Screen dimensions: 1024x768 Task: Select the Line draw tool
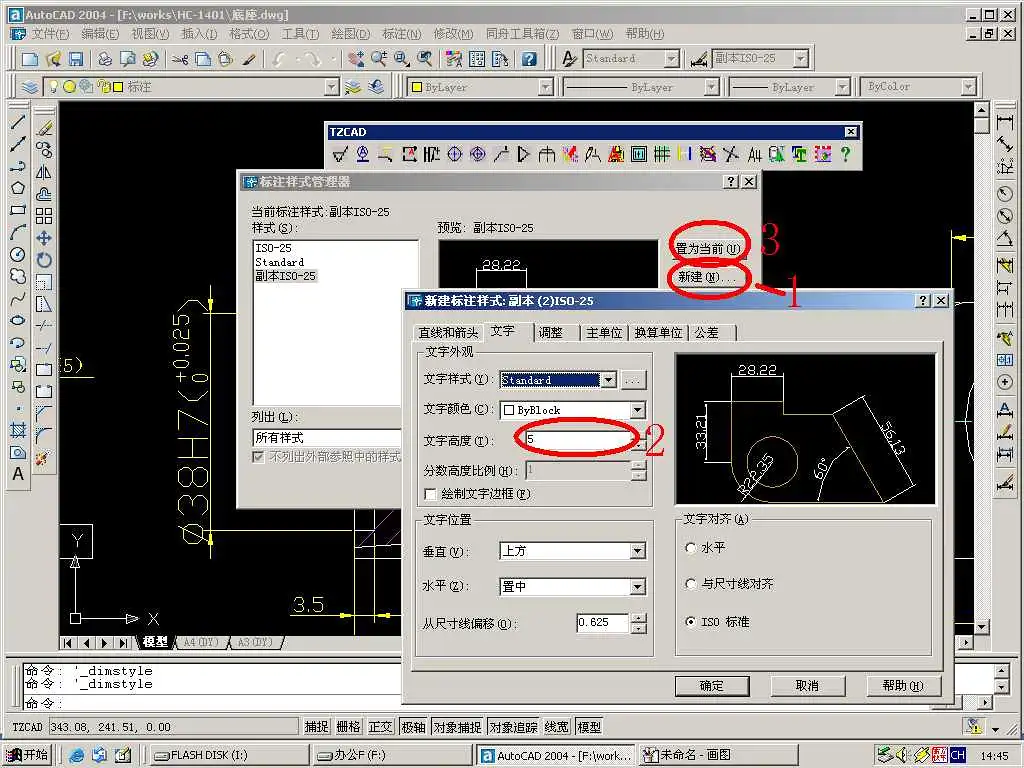[18, 122]
